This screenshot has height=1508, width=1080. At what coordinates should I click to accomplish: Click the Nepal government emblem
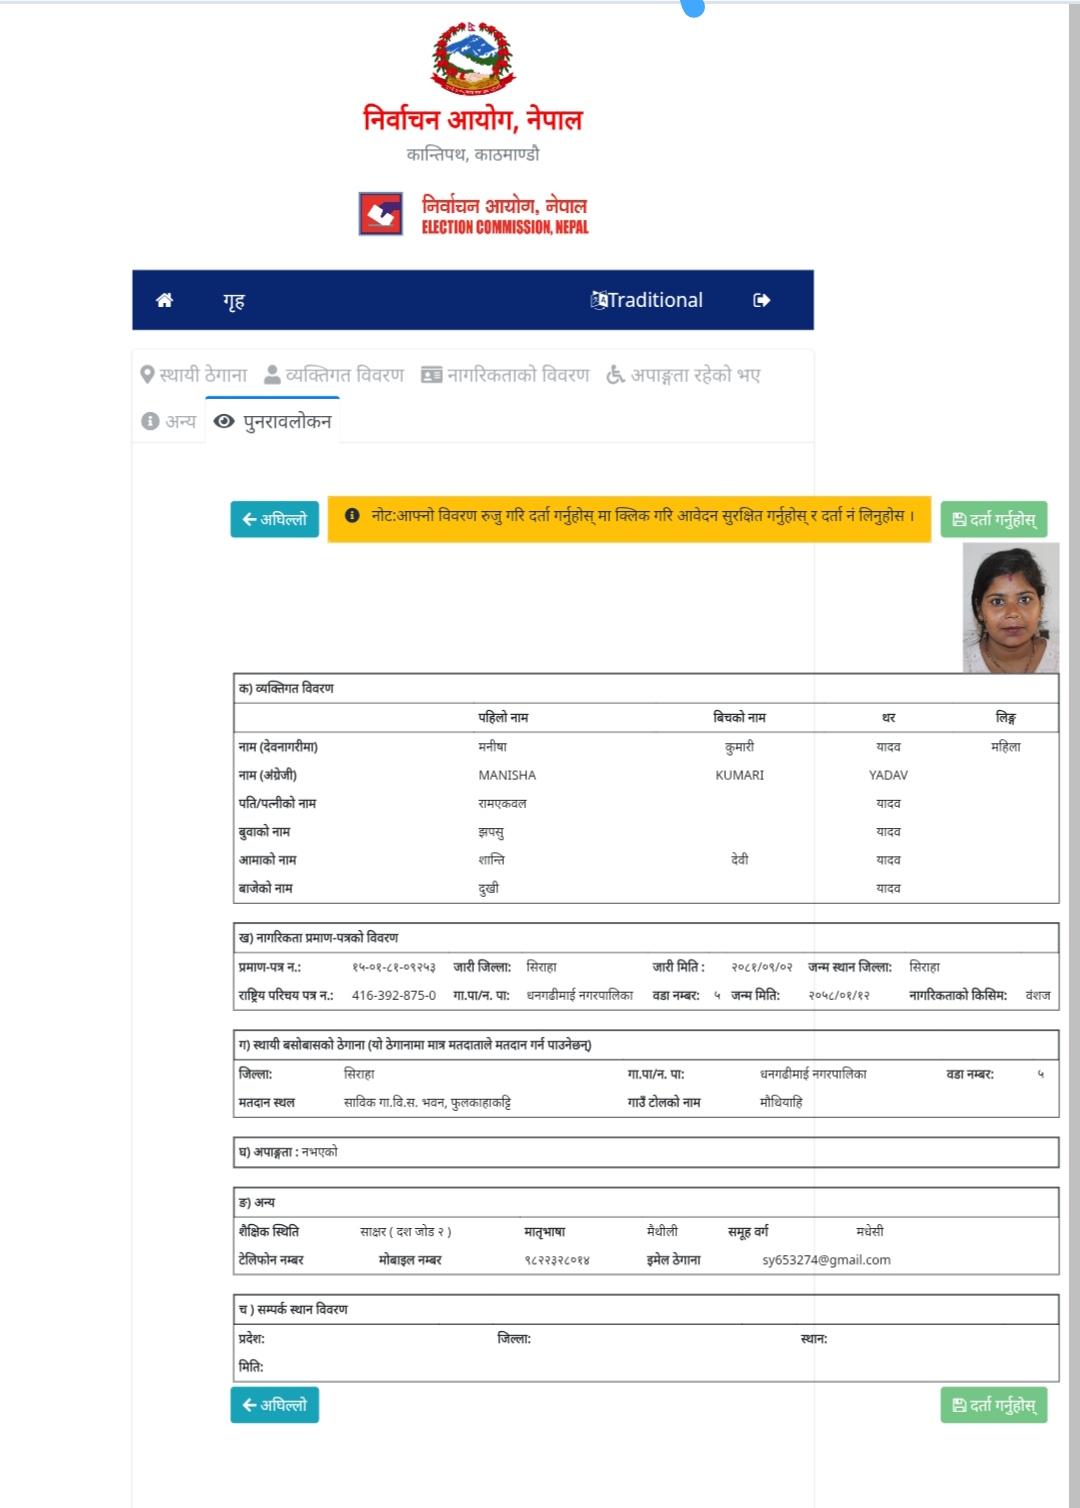[473, 58]
